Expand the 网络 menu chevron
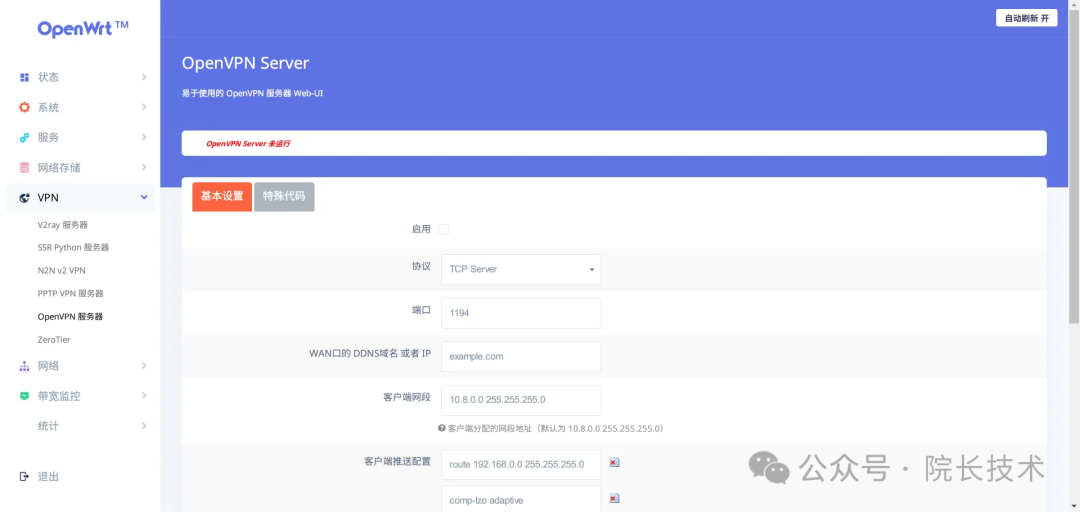The image size is (1080, 512). [144, 366]
